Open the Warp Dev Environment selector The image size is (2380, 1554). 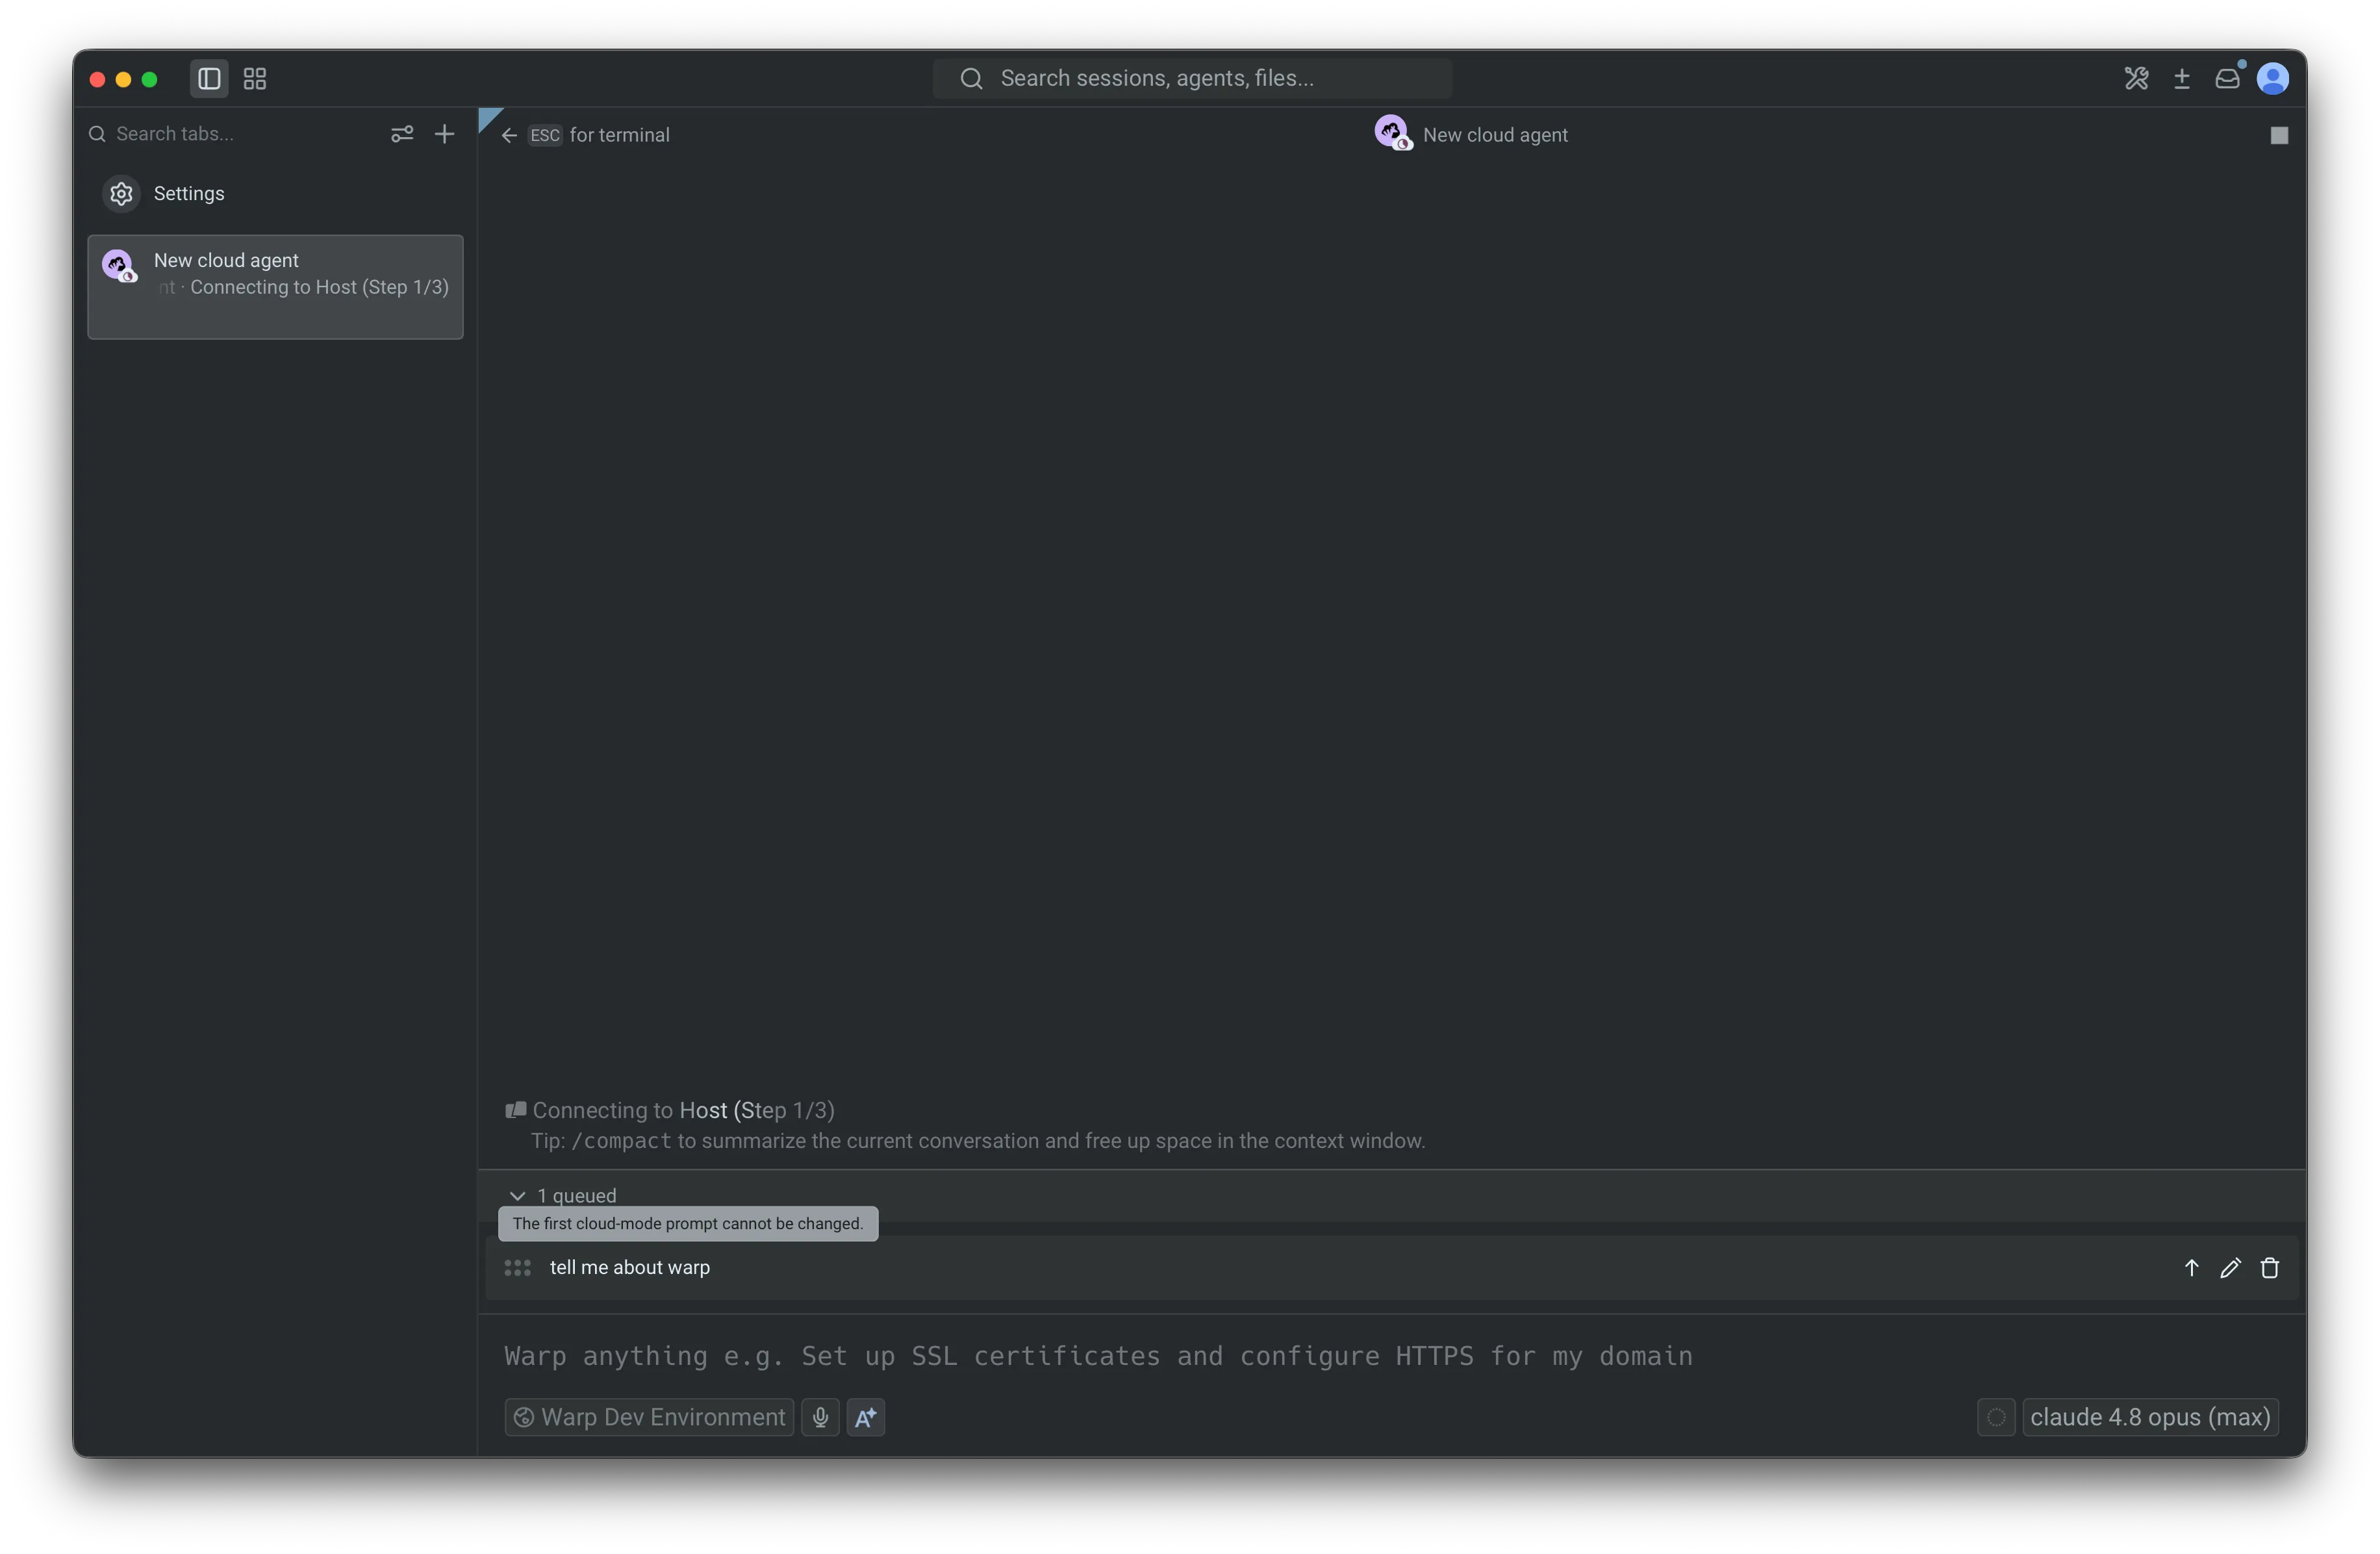[x=649, y=1417]
